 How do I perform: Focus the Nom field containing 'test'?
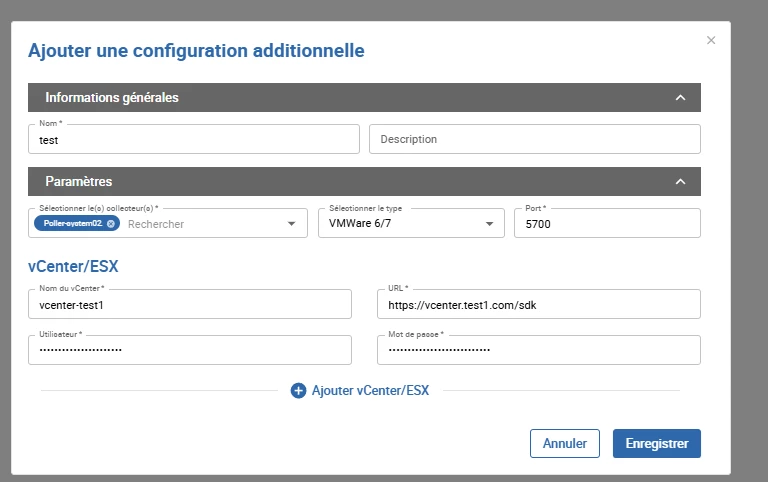pyautogui.click(x=193, y=140)
